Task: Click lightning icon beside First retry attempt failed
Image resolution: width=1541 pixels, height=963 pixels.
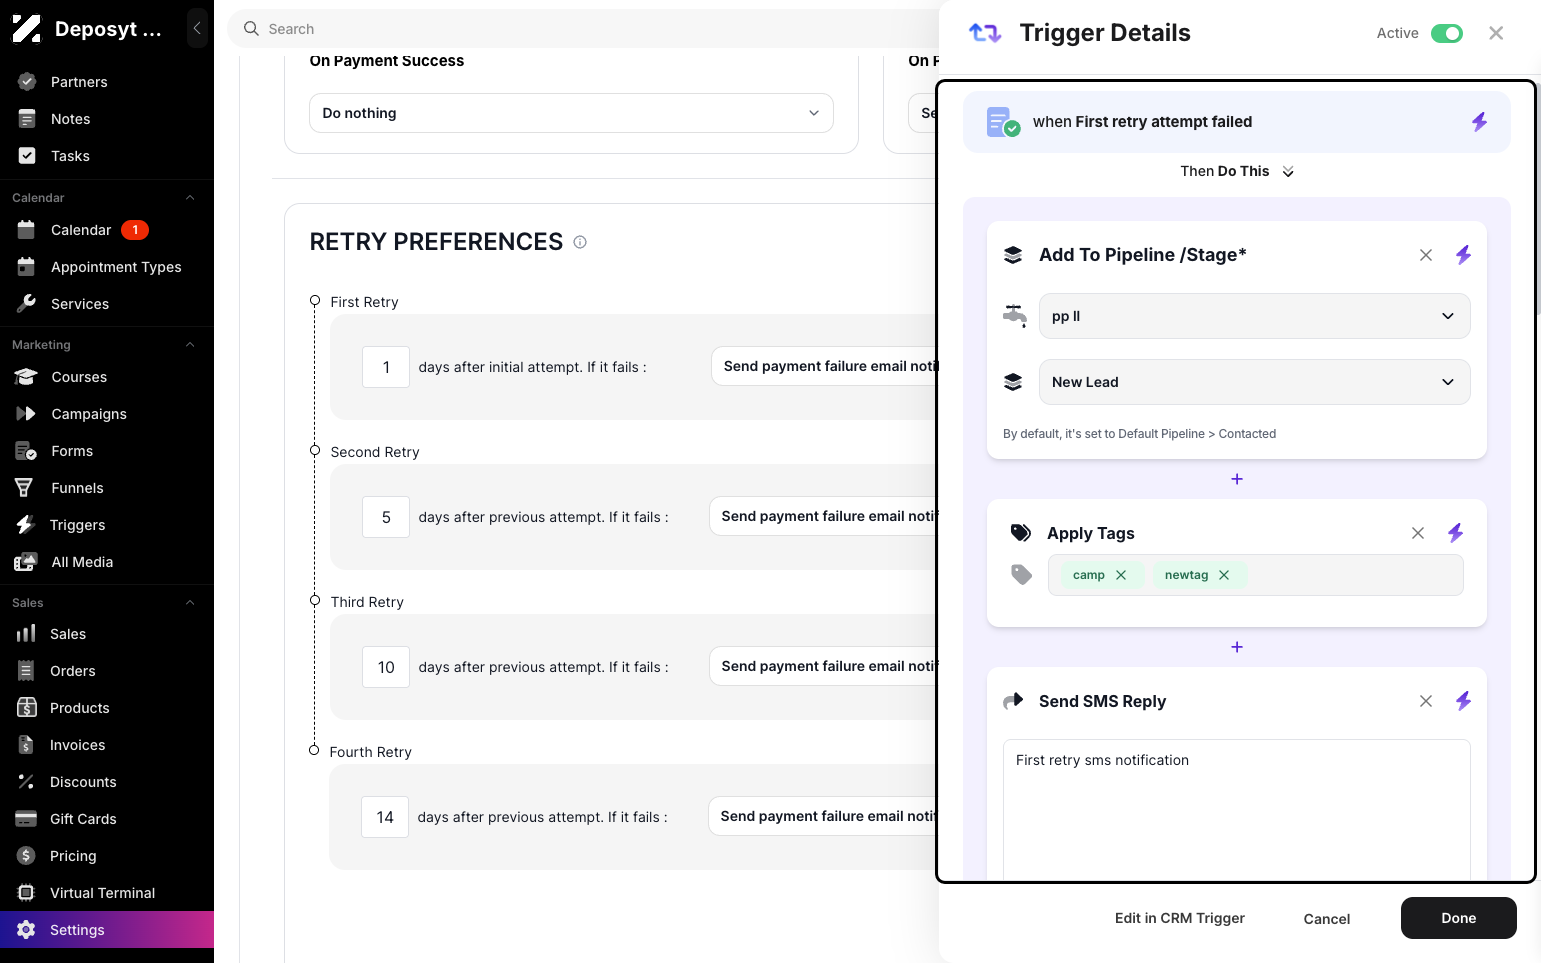Action: [1479, 122]
